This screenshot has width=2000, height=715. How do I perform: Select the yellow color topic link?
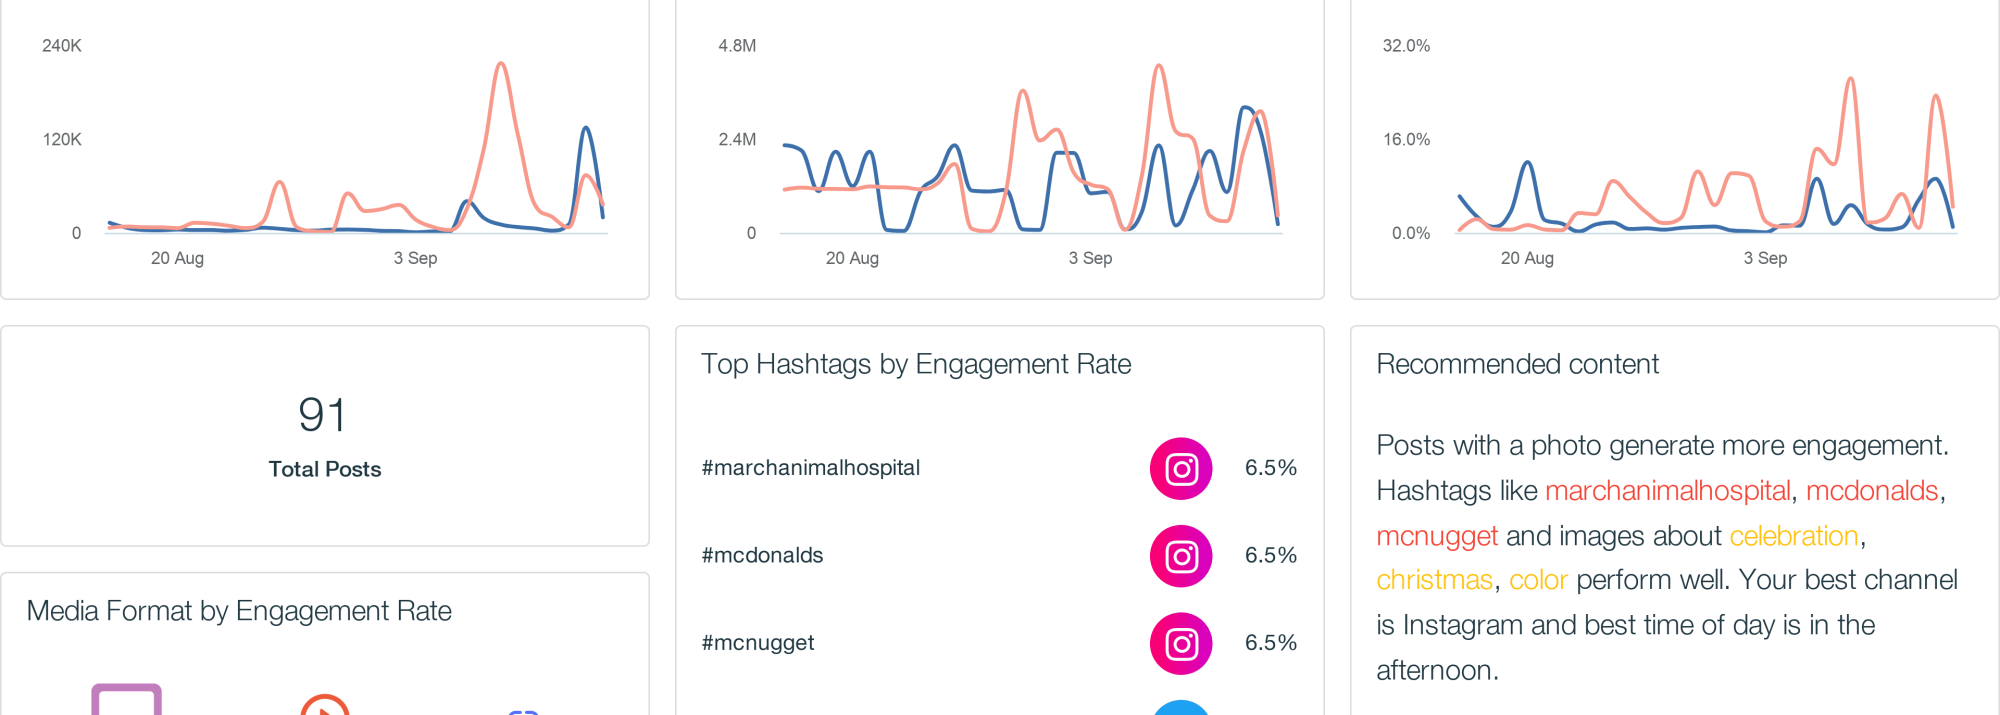pyautogui.click(x=1538, y=580)
